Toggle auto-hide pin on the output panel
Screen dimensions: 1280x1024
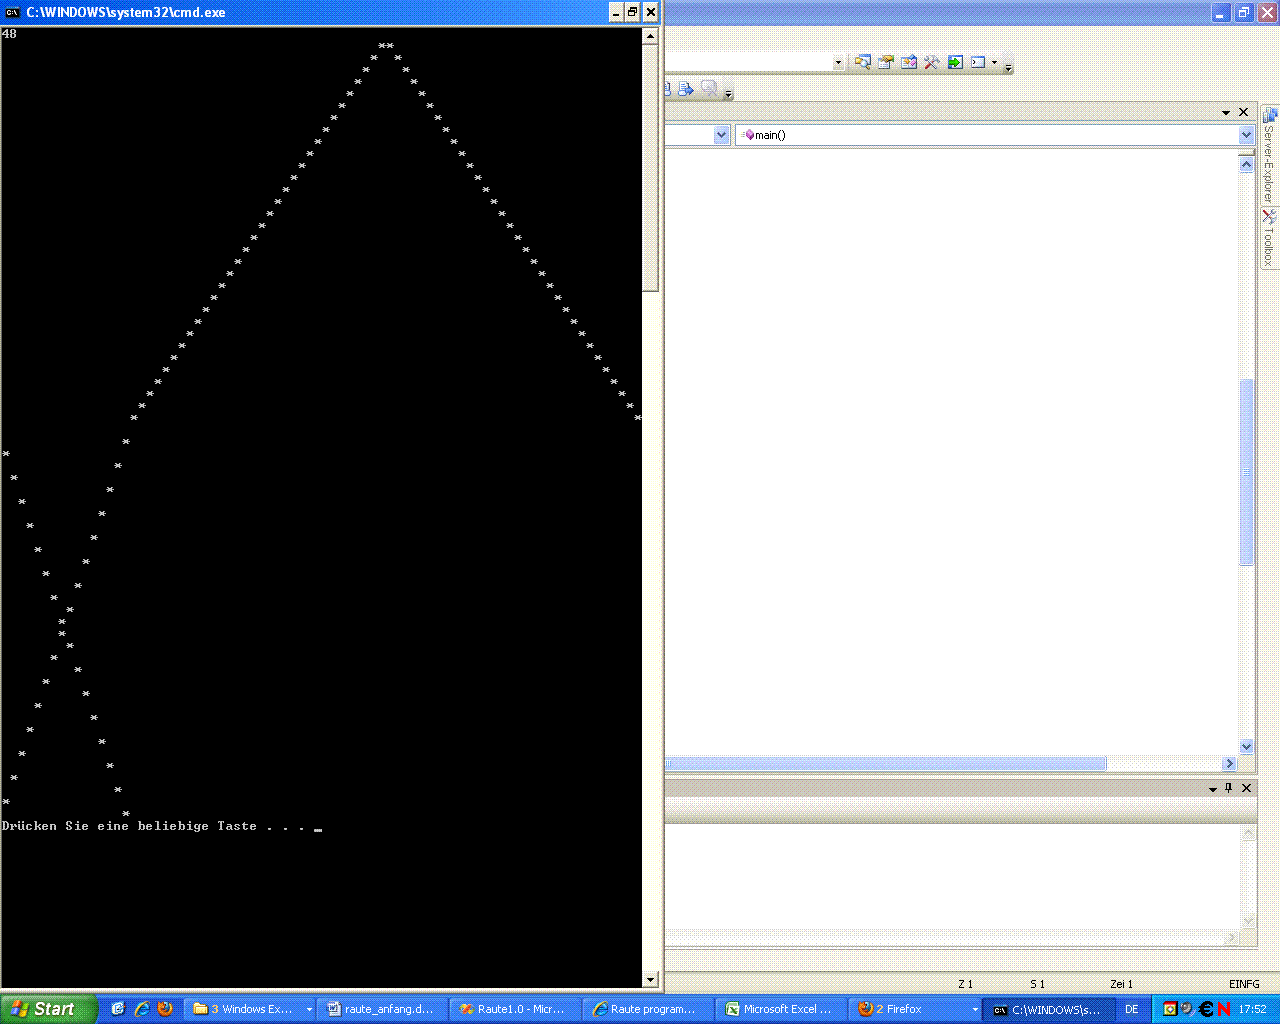click(x=1229, y=788)
